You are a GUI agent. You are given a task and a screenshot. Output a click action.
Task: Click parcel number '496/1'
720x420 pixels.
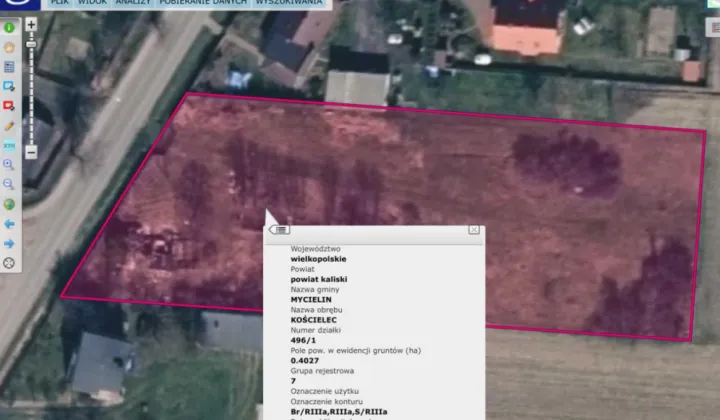[303, 340]
